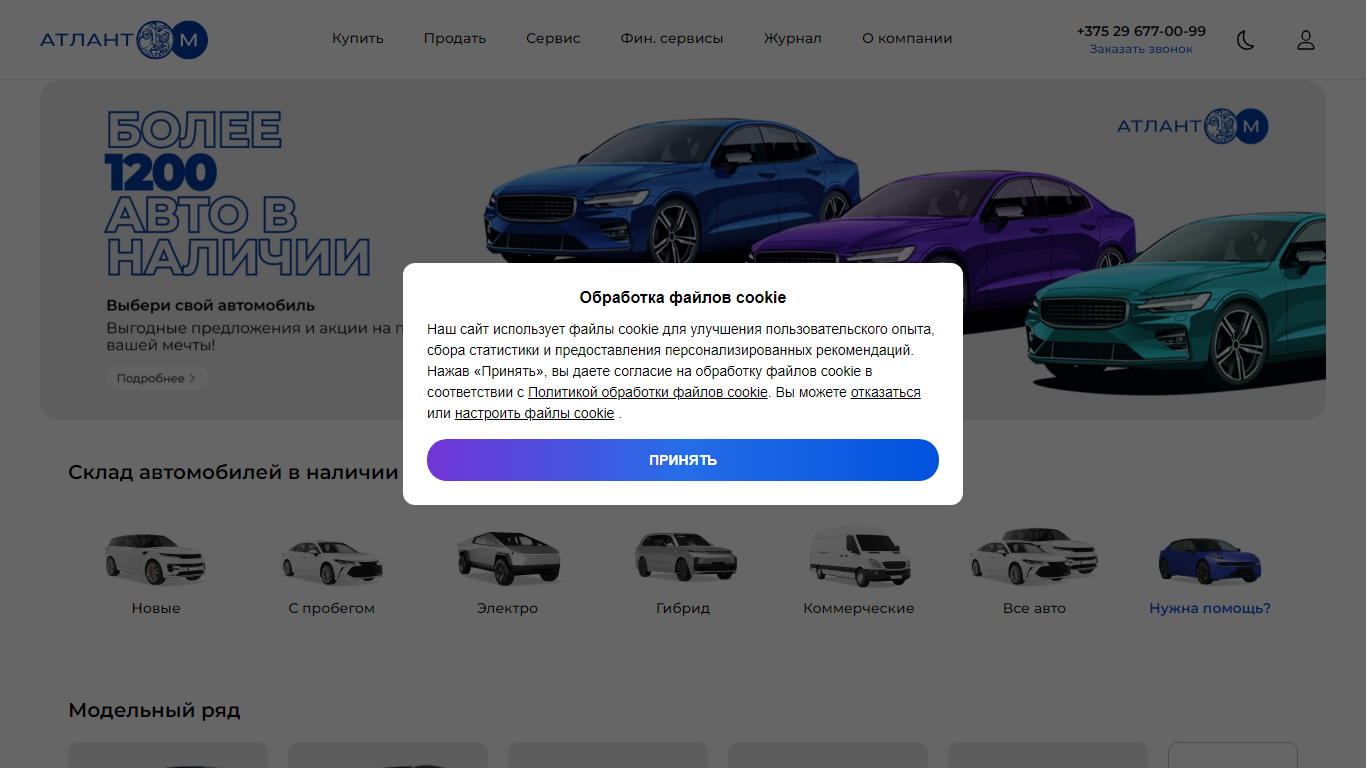Open the user account profile icon

[x=1306, y=40]
